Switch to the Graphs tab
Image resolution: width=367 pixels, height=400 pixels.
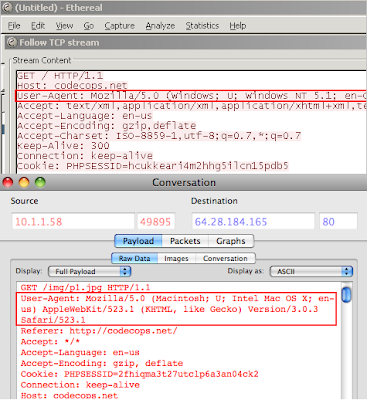click(231, 241)
